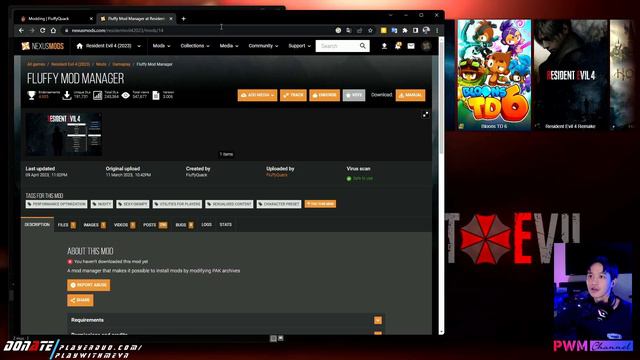Viewport: 640px width, 360px height.
Task: Switch to the Bugs tab
Action: tap(184, 225)
